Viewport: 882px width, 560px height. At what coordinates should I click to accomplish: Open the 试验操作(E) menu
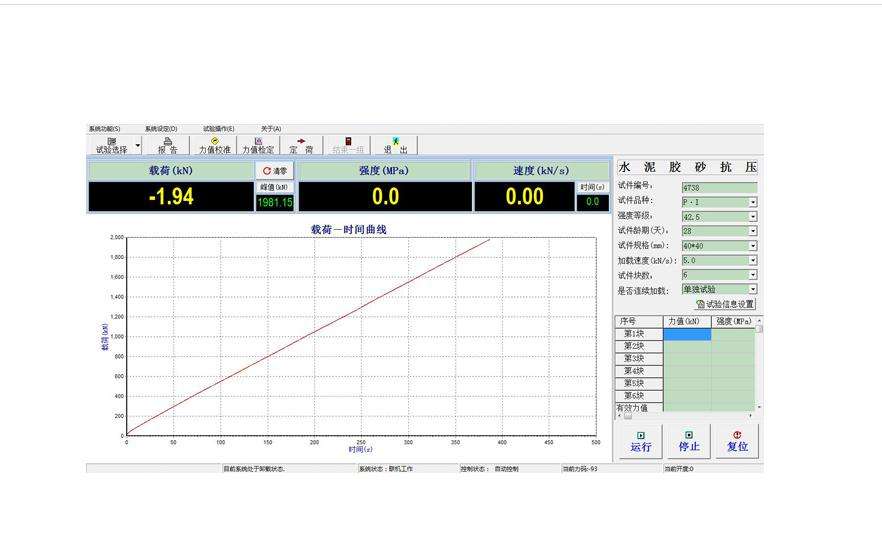coord(219,129)
